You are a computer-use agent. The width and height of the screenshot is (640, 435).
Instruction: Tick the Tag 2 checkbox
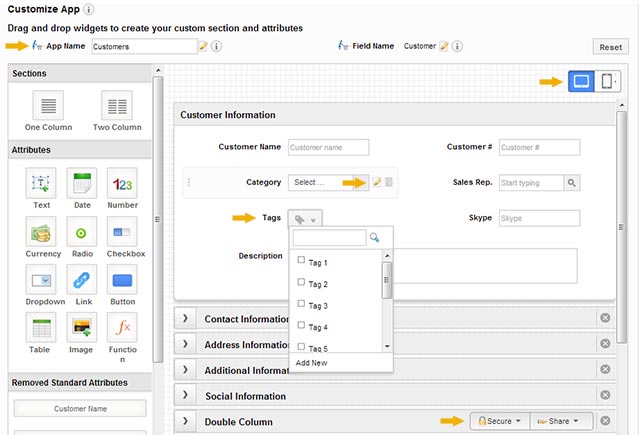(x=302, y=284)
